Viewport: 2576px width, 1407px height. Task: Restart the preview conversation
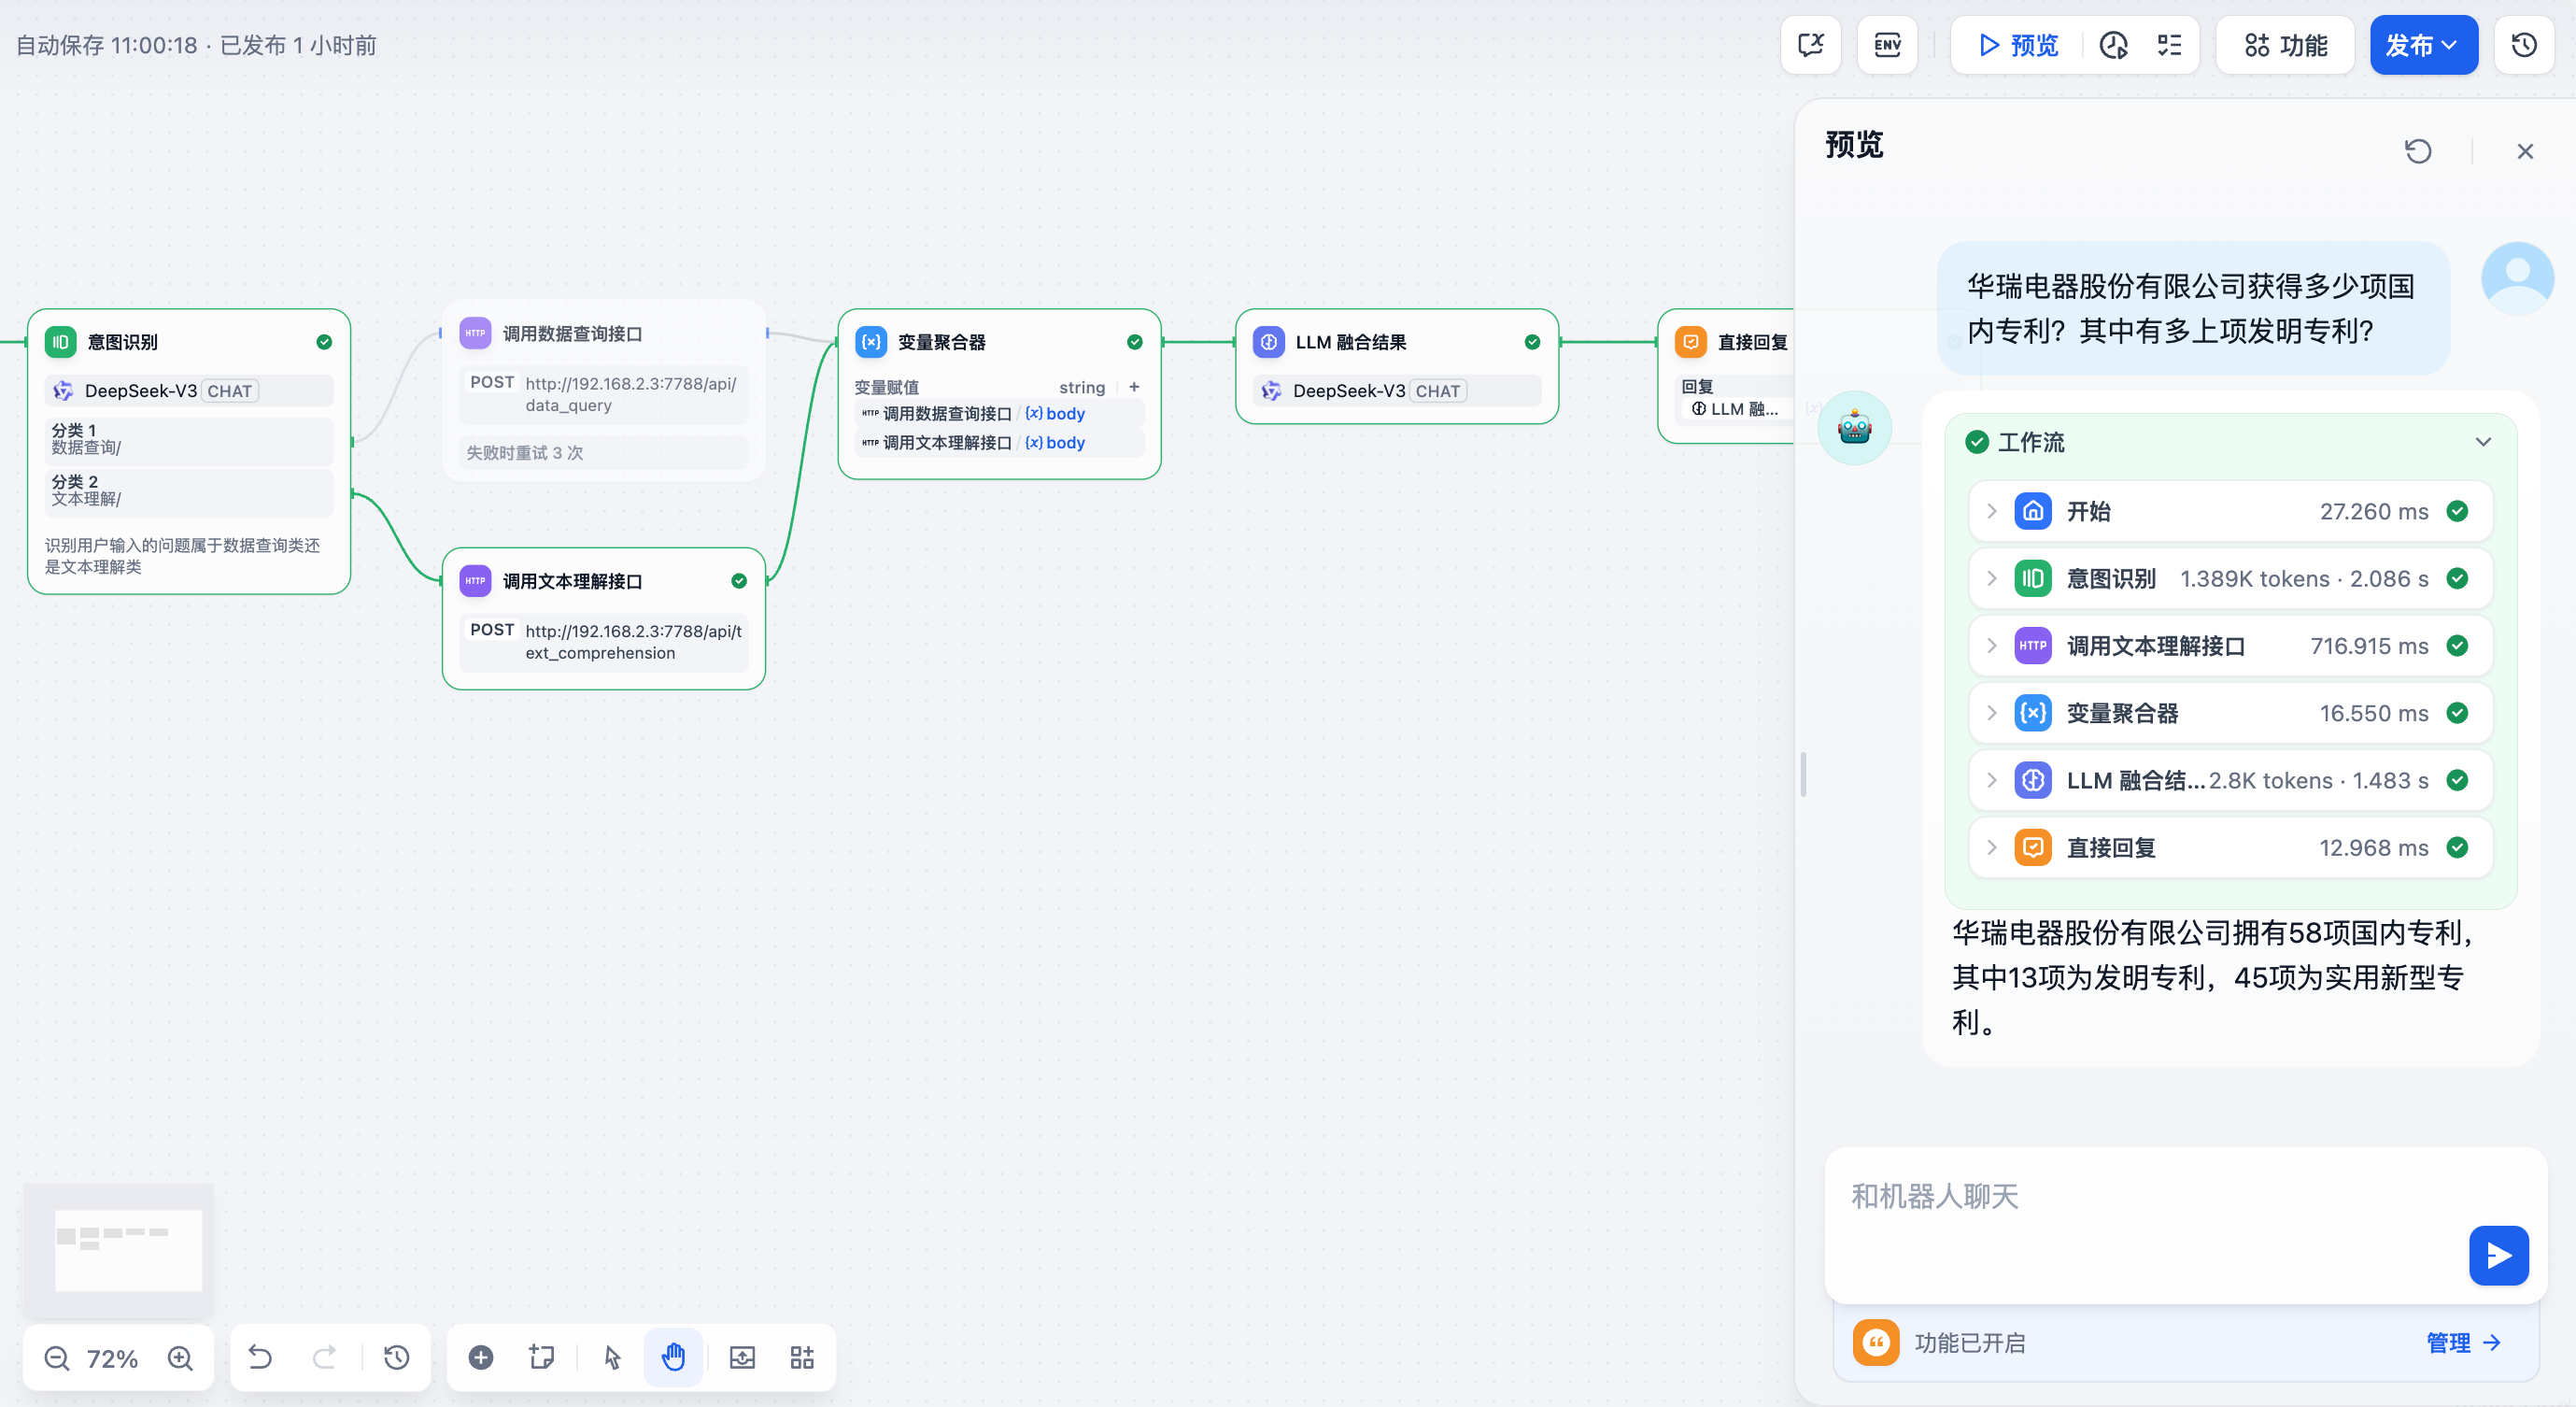2418,151
